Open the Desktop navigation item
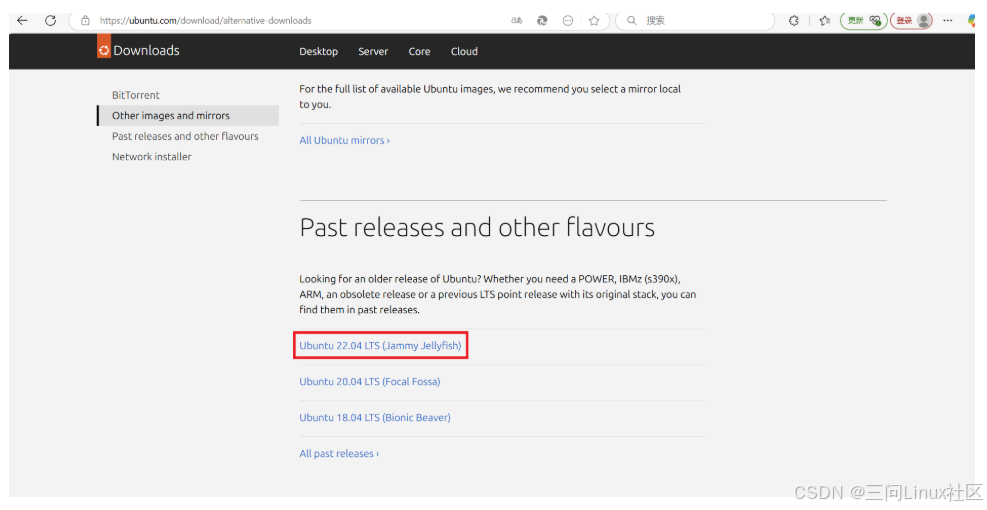Screen dimensions: 987x510 pos(319,52)
